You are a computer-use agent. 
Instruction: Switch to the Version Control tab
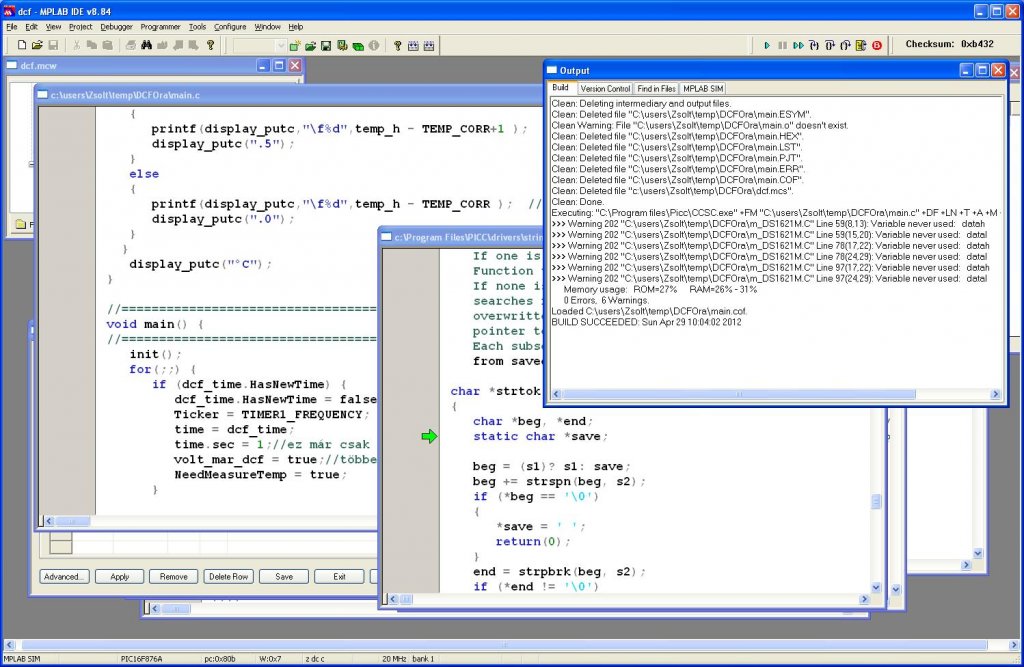(x=605, y=89)
